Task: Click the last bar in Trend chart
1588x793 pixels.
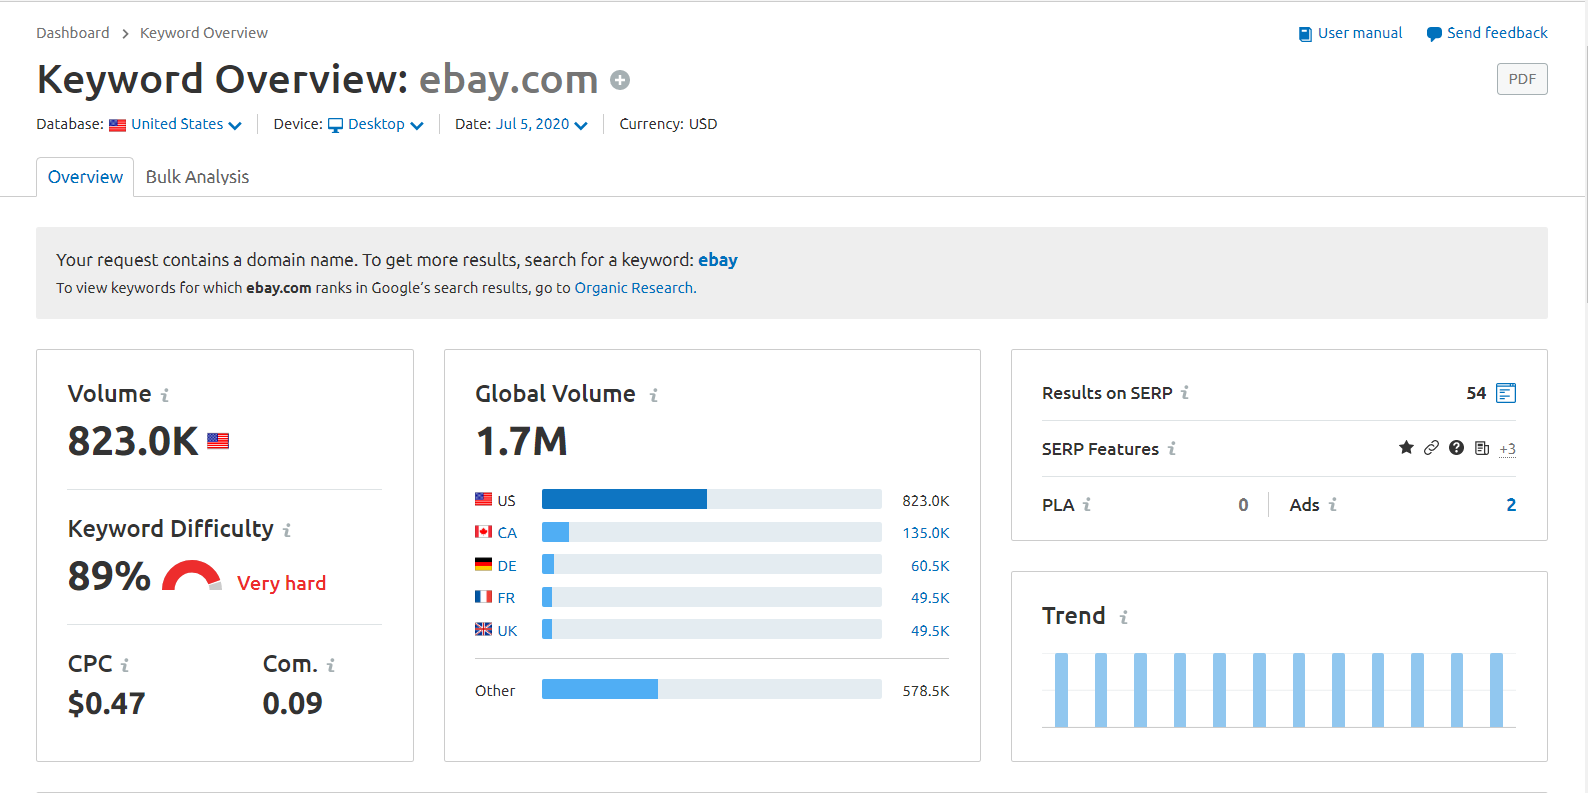Action: click(x=1496, y=690)
